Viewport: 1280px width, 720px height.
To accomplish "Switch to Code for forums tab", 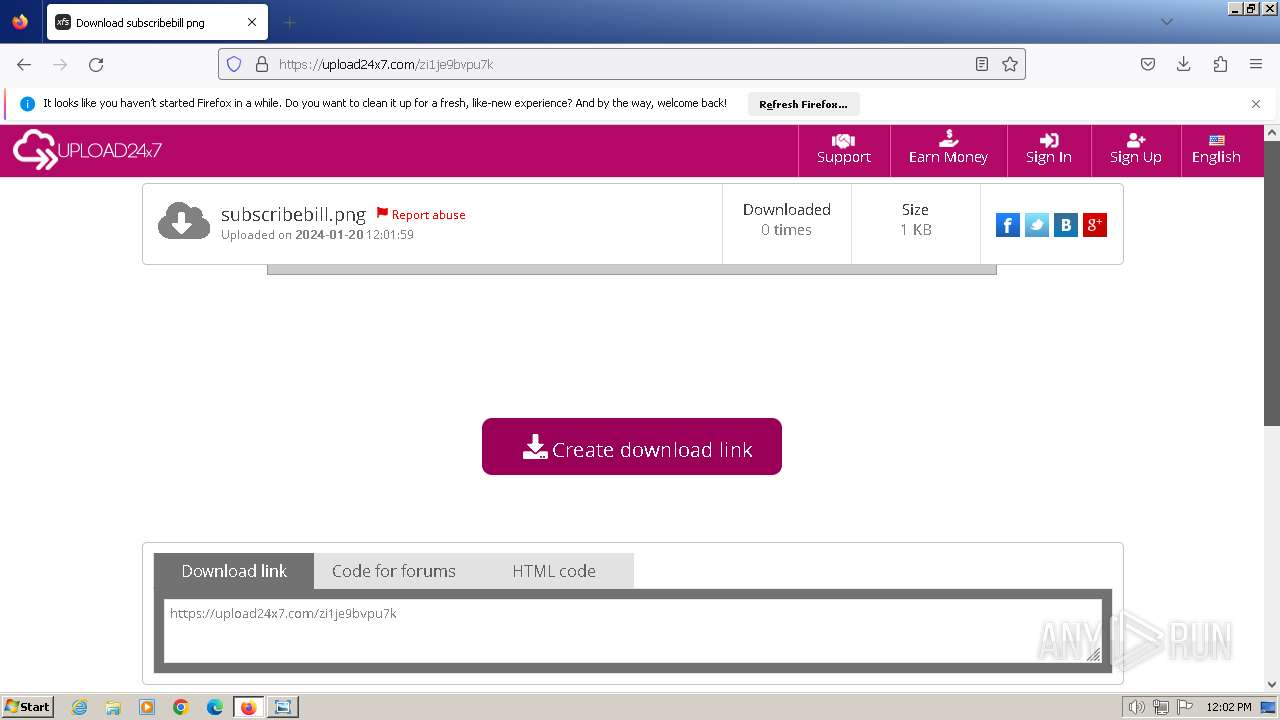I will click(x=394, y=571).
